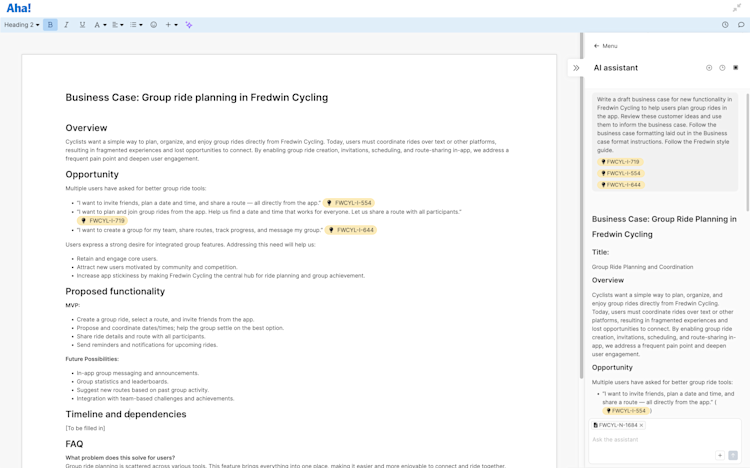This screenshot has height=468, width=750.
Task: Click 'Send reminders and notifications' bullet
Action: click(147, 345)
